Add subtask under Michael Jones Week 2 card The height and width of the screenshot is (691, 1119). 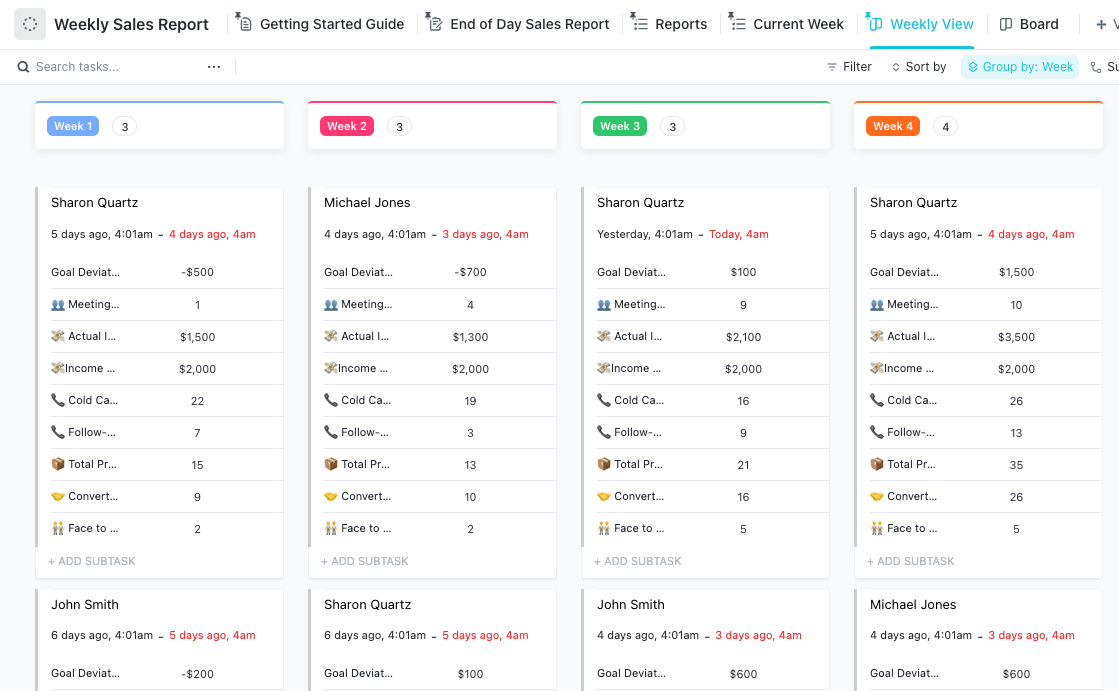(x=365, y=561)
